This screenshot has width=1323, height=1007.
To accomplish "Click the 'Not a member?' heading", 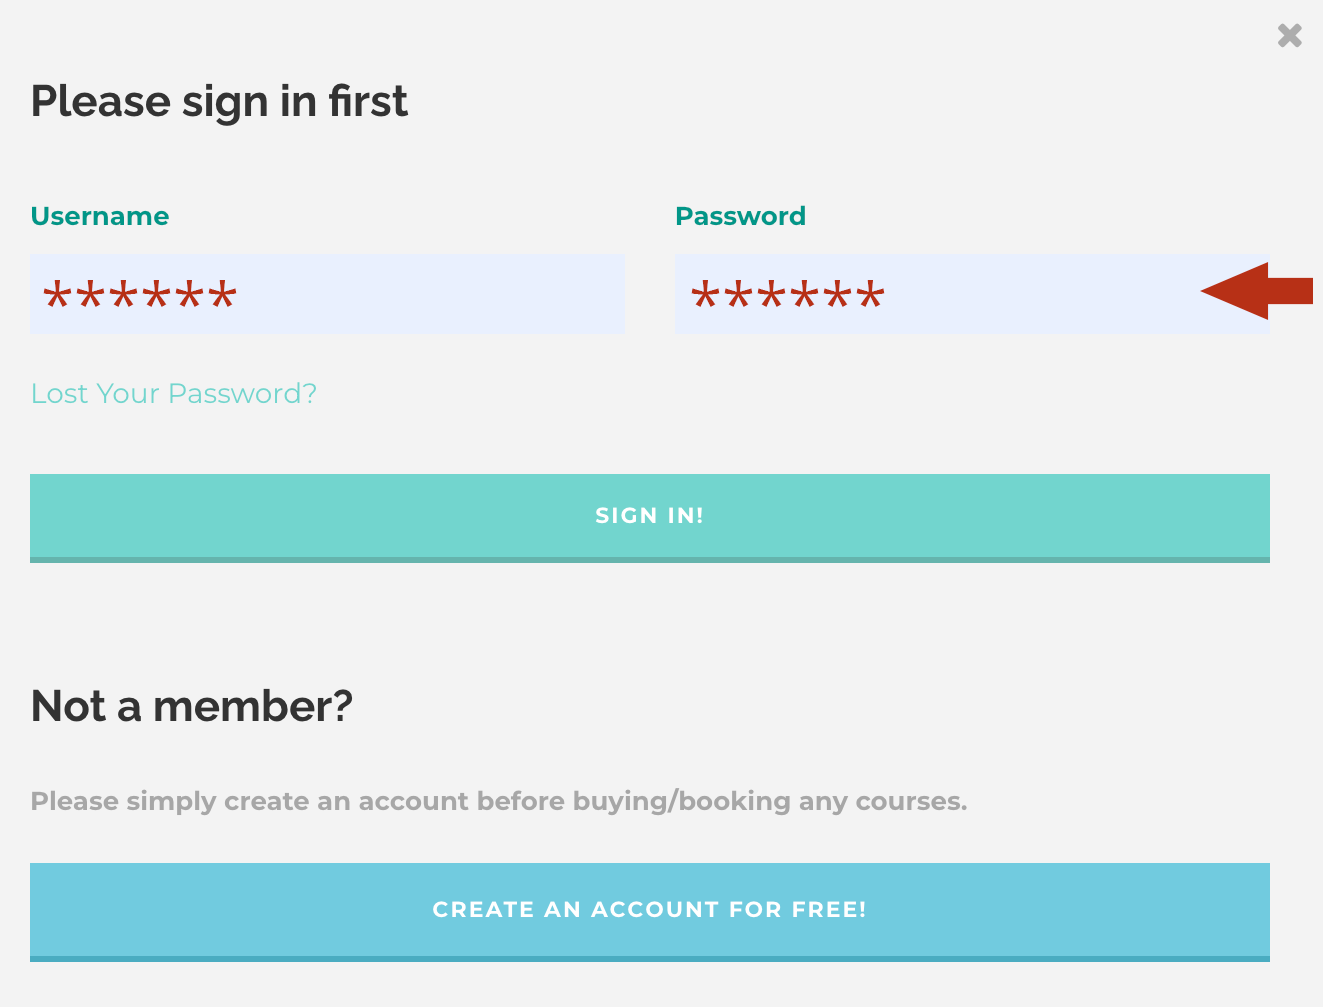I will tap(192, 707).
